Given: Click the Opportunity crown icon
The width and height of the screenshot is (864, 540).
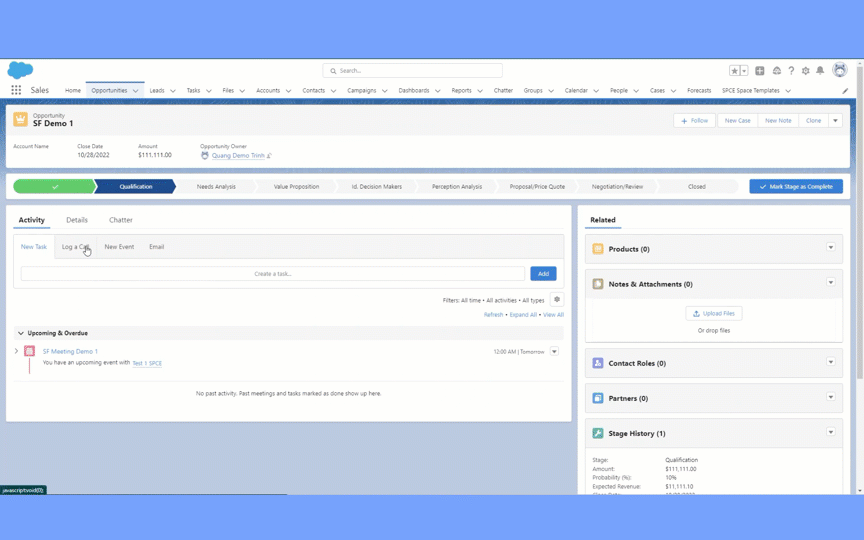Looking at the screenshot, I should [x=20, y=119].
